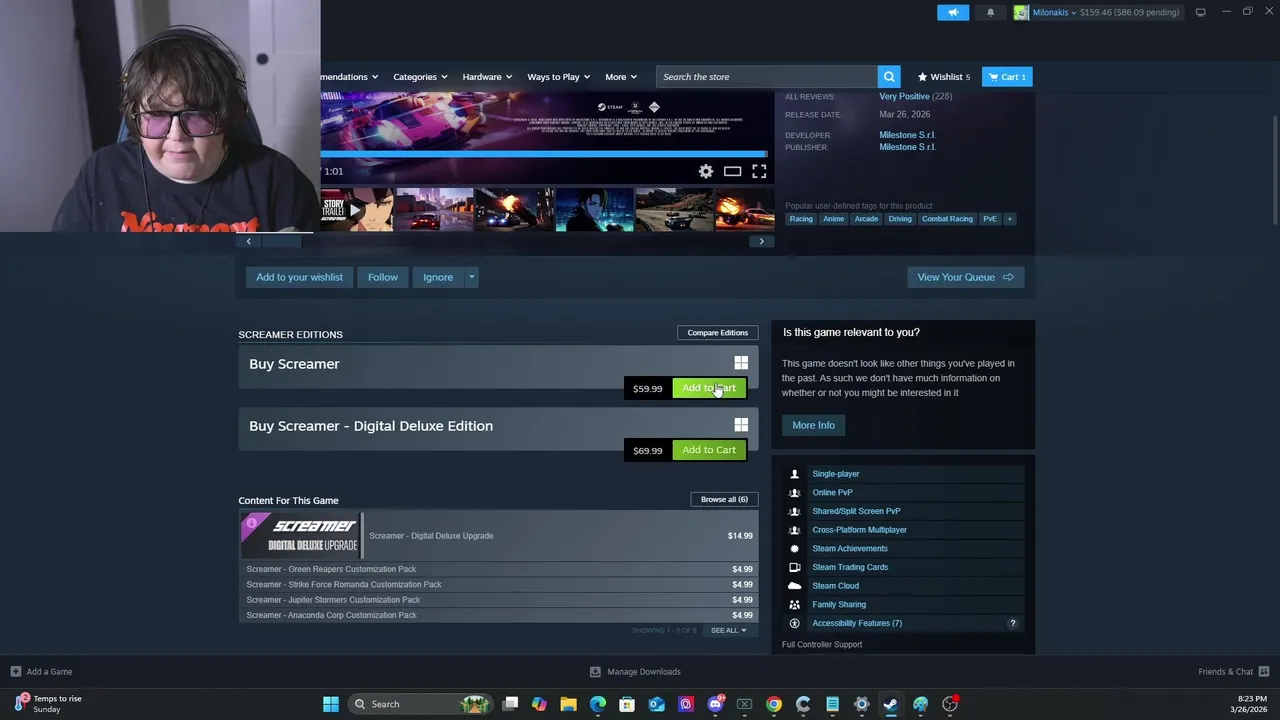Open Strike Force Romanda Customization Pack
The width and height of the screenshot is (1280, 720).
coord(498,584)
